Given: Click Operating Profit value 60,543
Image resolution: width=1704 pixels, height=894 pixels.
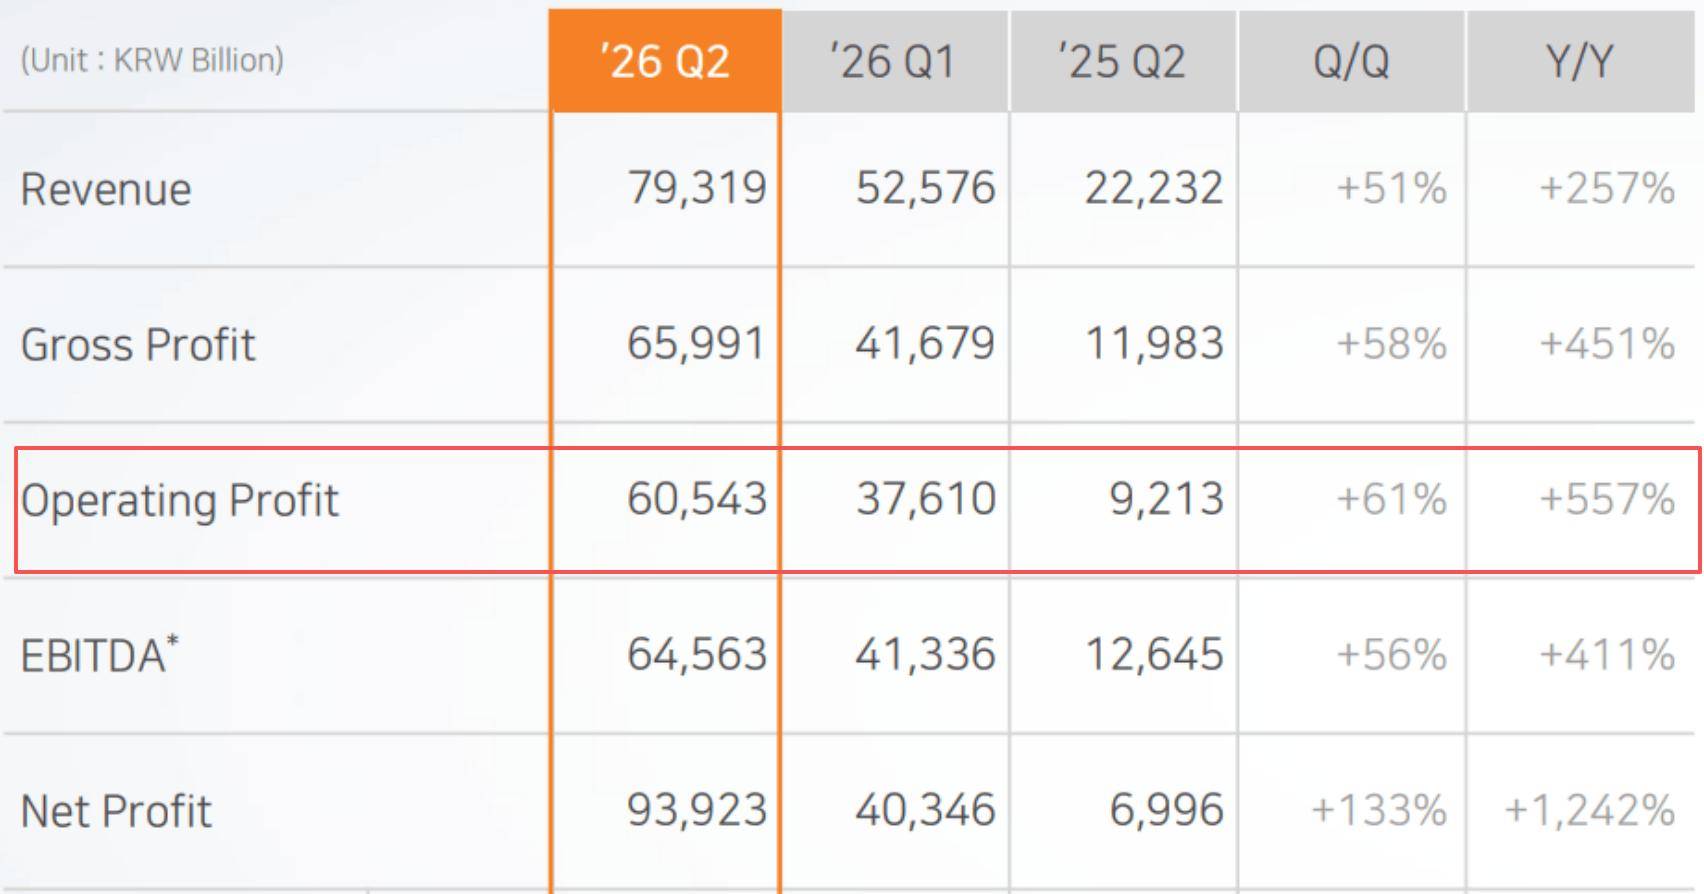Looking at the screenshot, I should tap(697, 499).
